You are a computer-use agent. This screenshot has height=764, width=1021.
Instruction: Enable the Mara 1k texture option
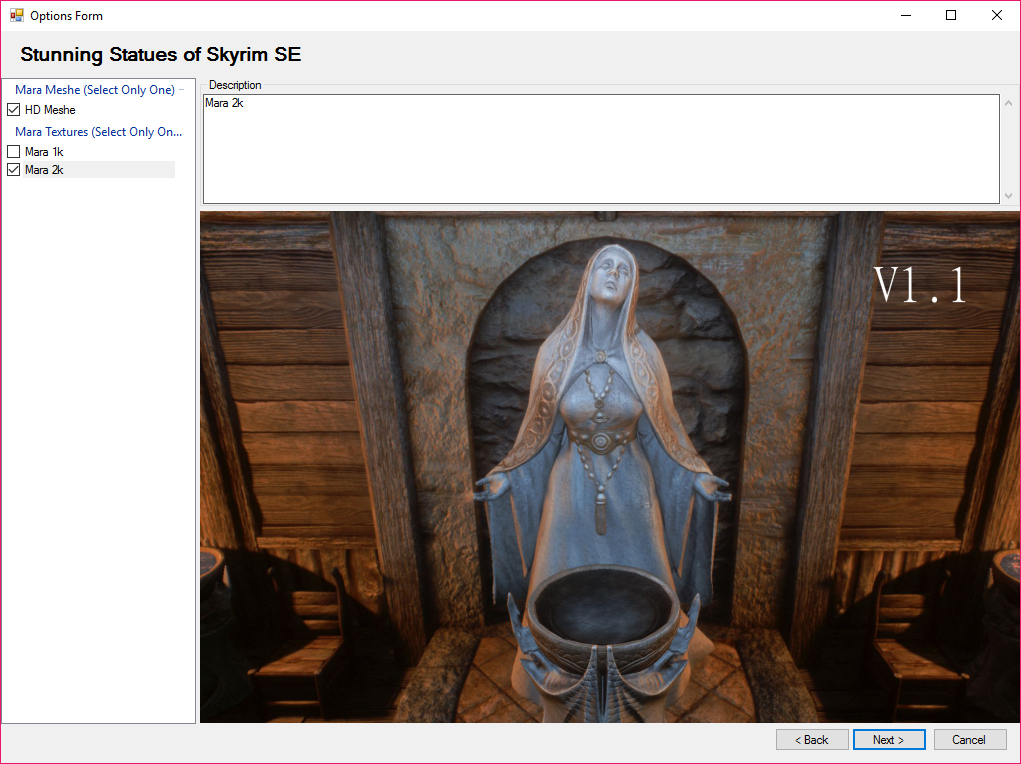click(x=14, y=152)
